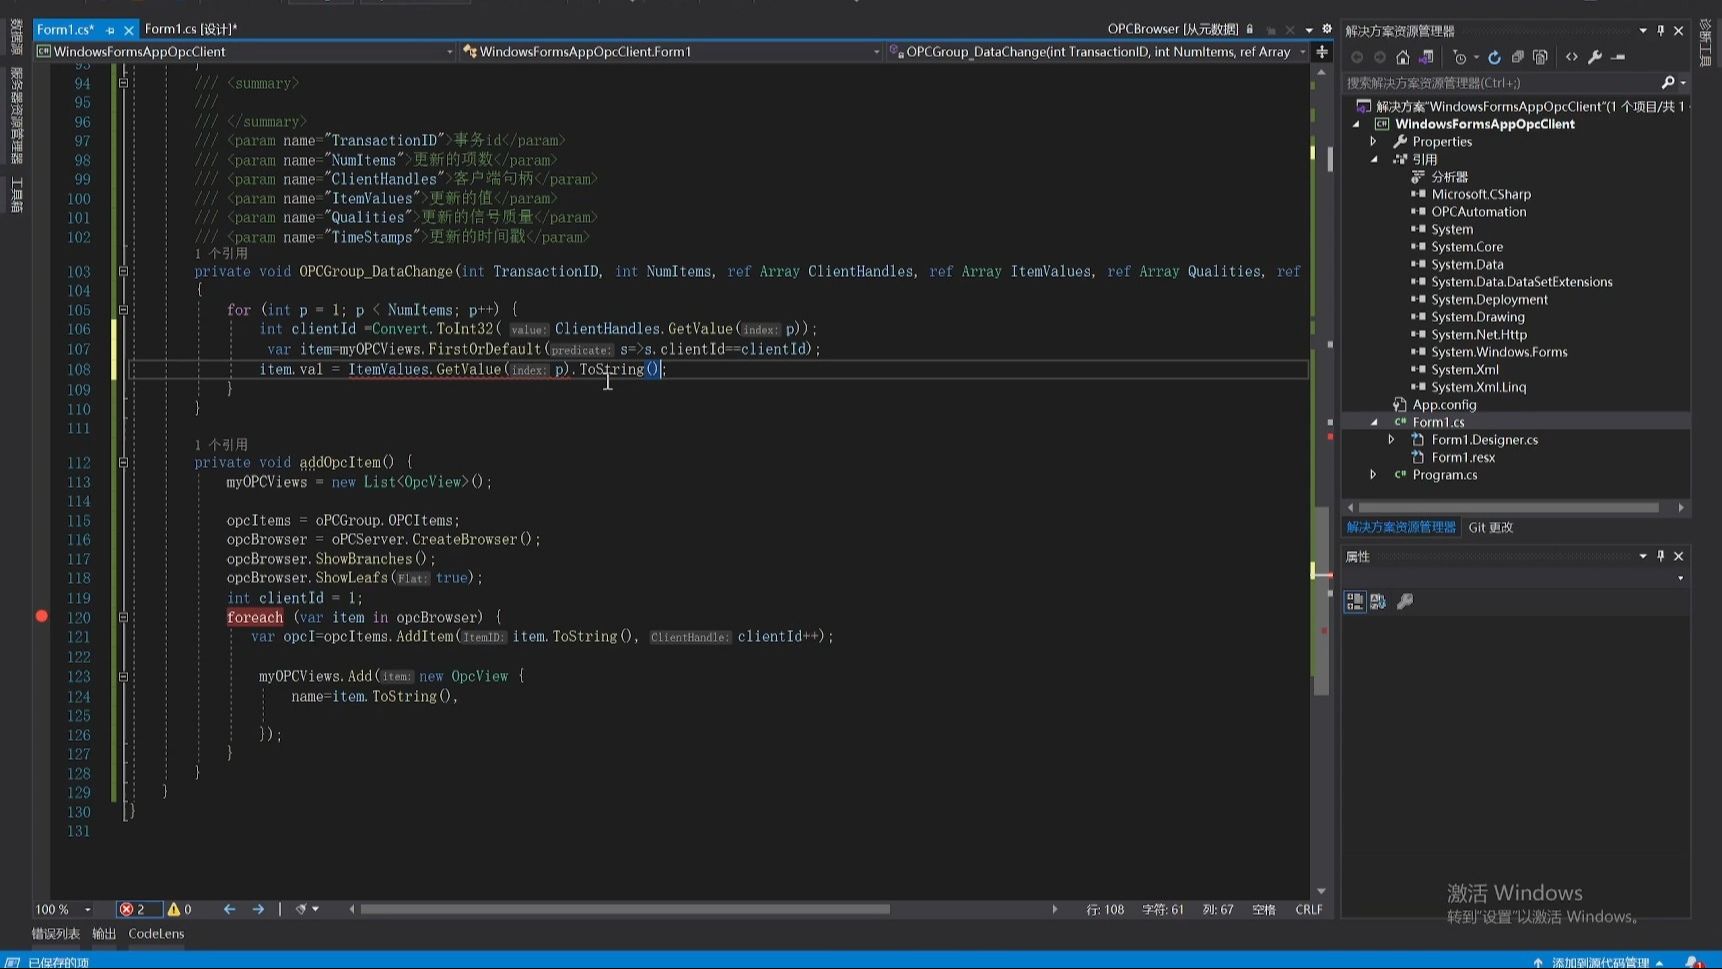Collapse the for loop at line 105
This screenshot has width=1722, height=969.
(123, 310)
